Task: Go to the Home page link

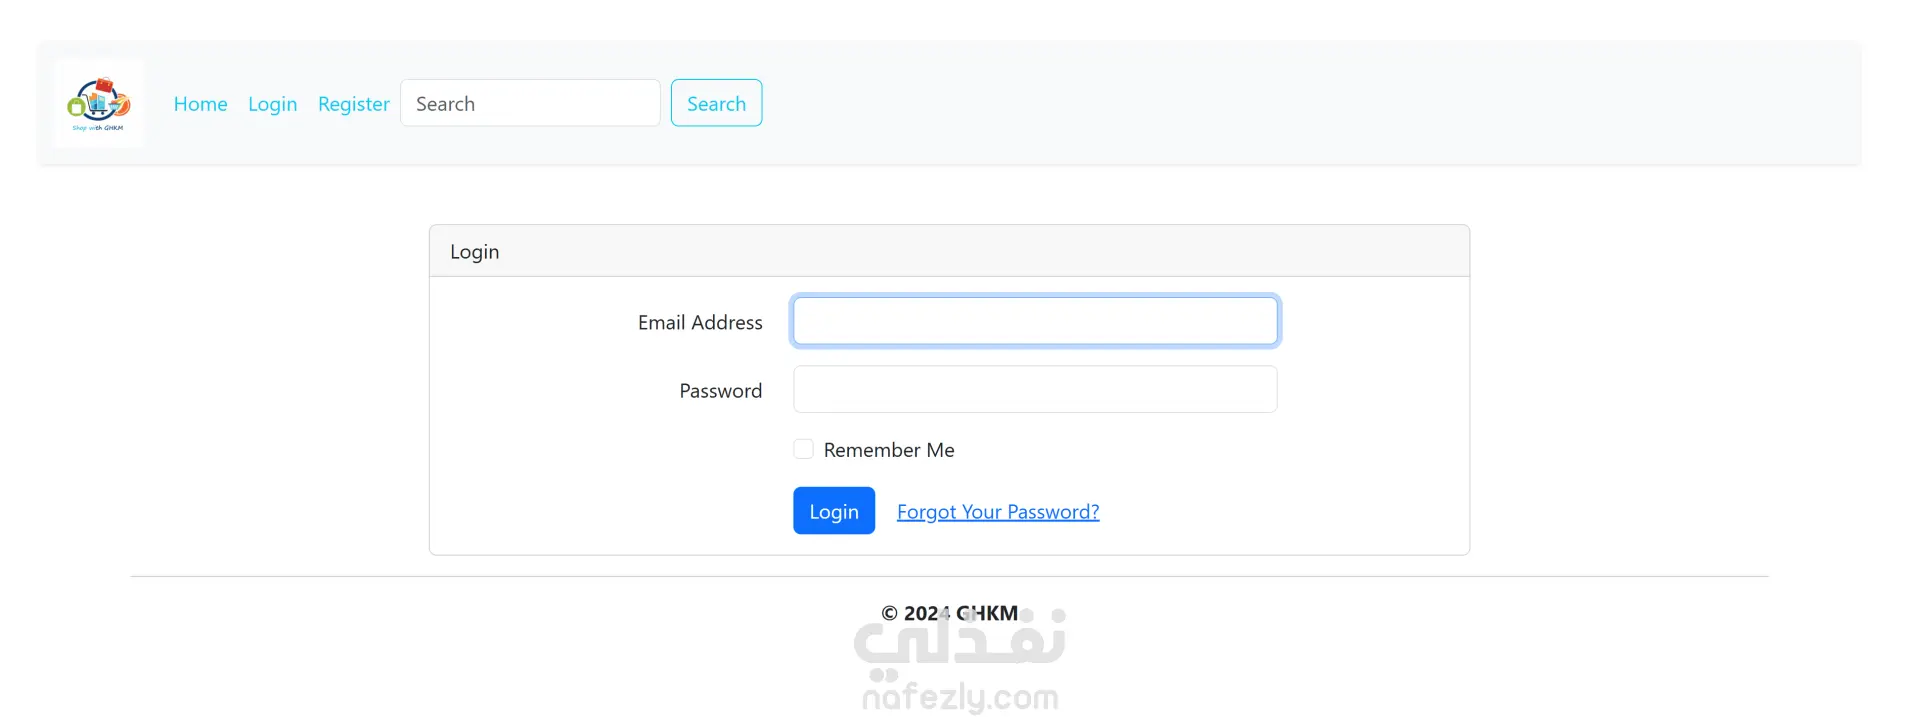Action: [x=200, y=104]
